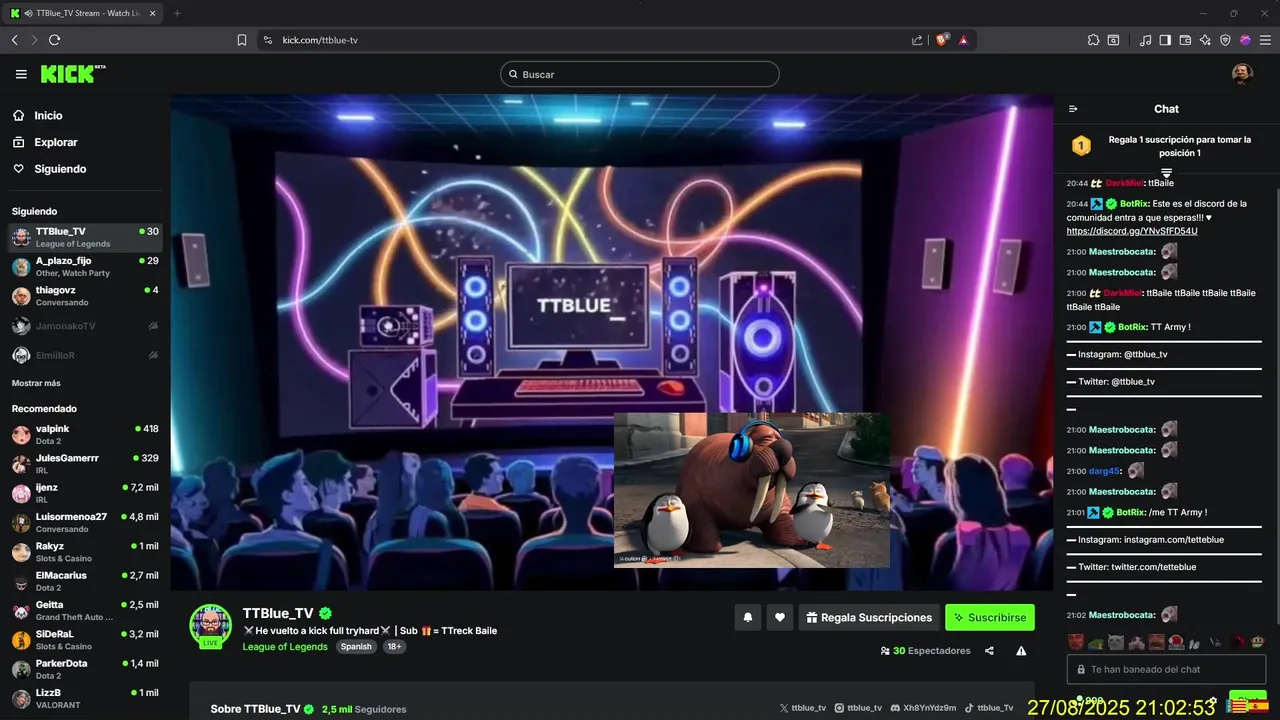The image size is (1280, 720).
Task: Open recommended Geitta channel
Action: pos(85,610)
